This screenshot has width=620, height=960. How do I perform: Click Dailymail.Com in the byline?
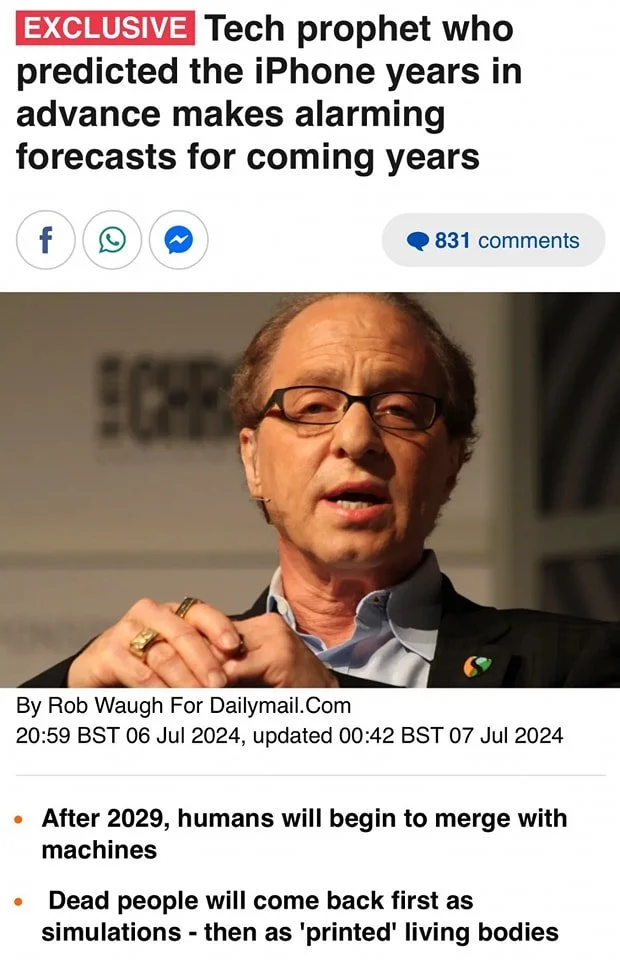point(280,705)
